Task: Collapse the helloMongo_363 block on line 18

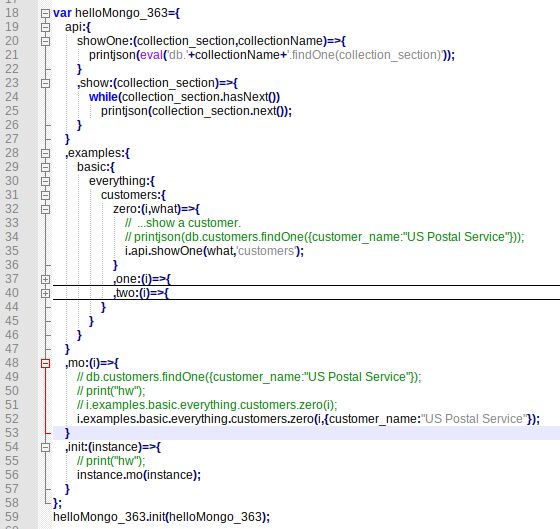Action: pyautogui.click(x=45, y=14)
